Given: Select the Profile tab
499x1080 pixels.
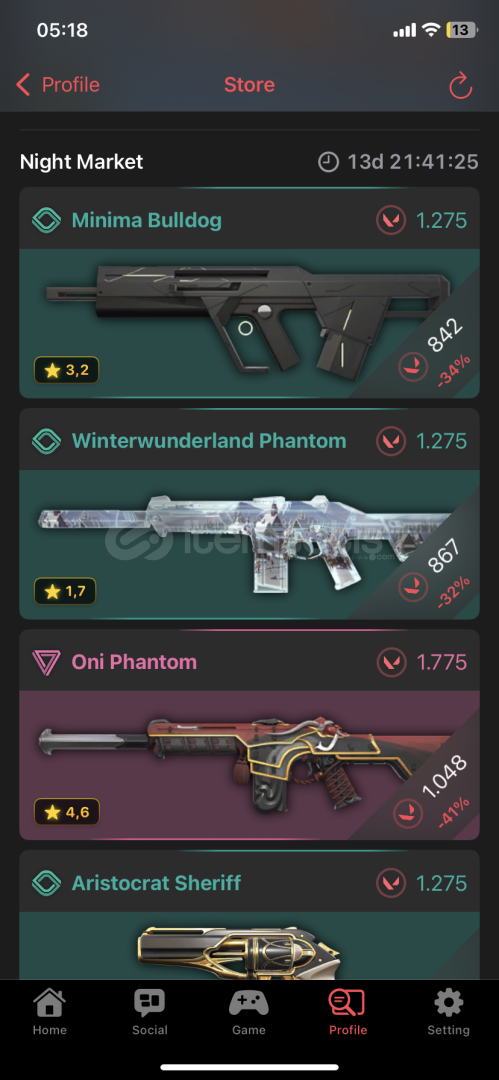Looking at the screenshot, I should (348, 1012).
